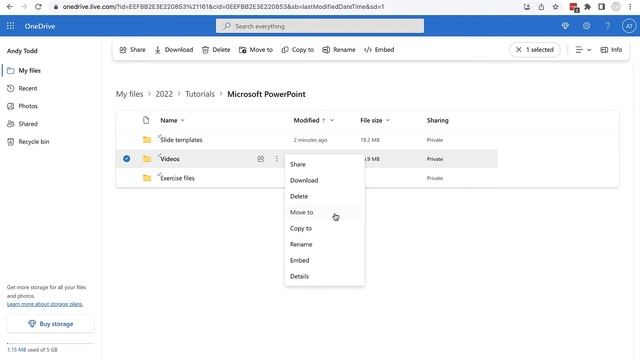640x360 pixels.
Task: Open the help question mark icon
Action: [x=608, y=26]
